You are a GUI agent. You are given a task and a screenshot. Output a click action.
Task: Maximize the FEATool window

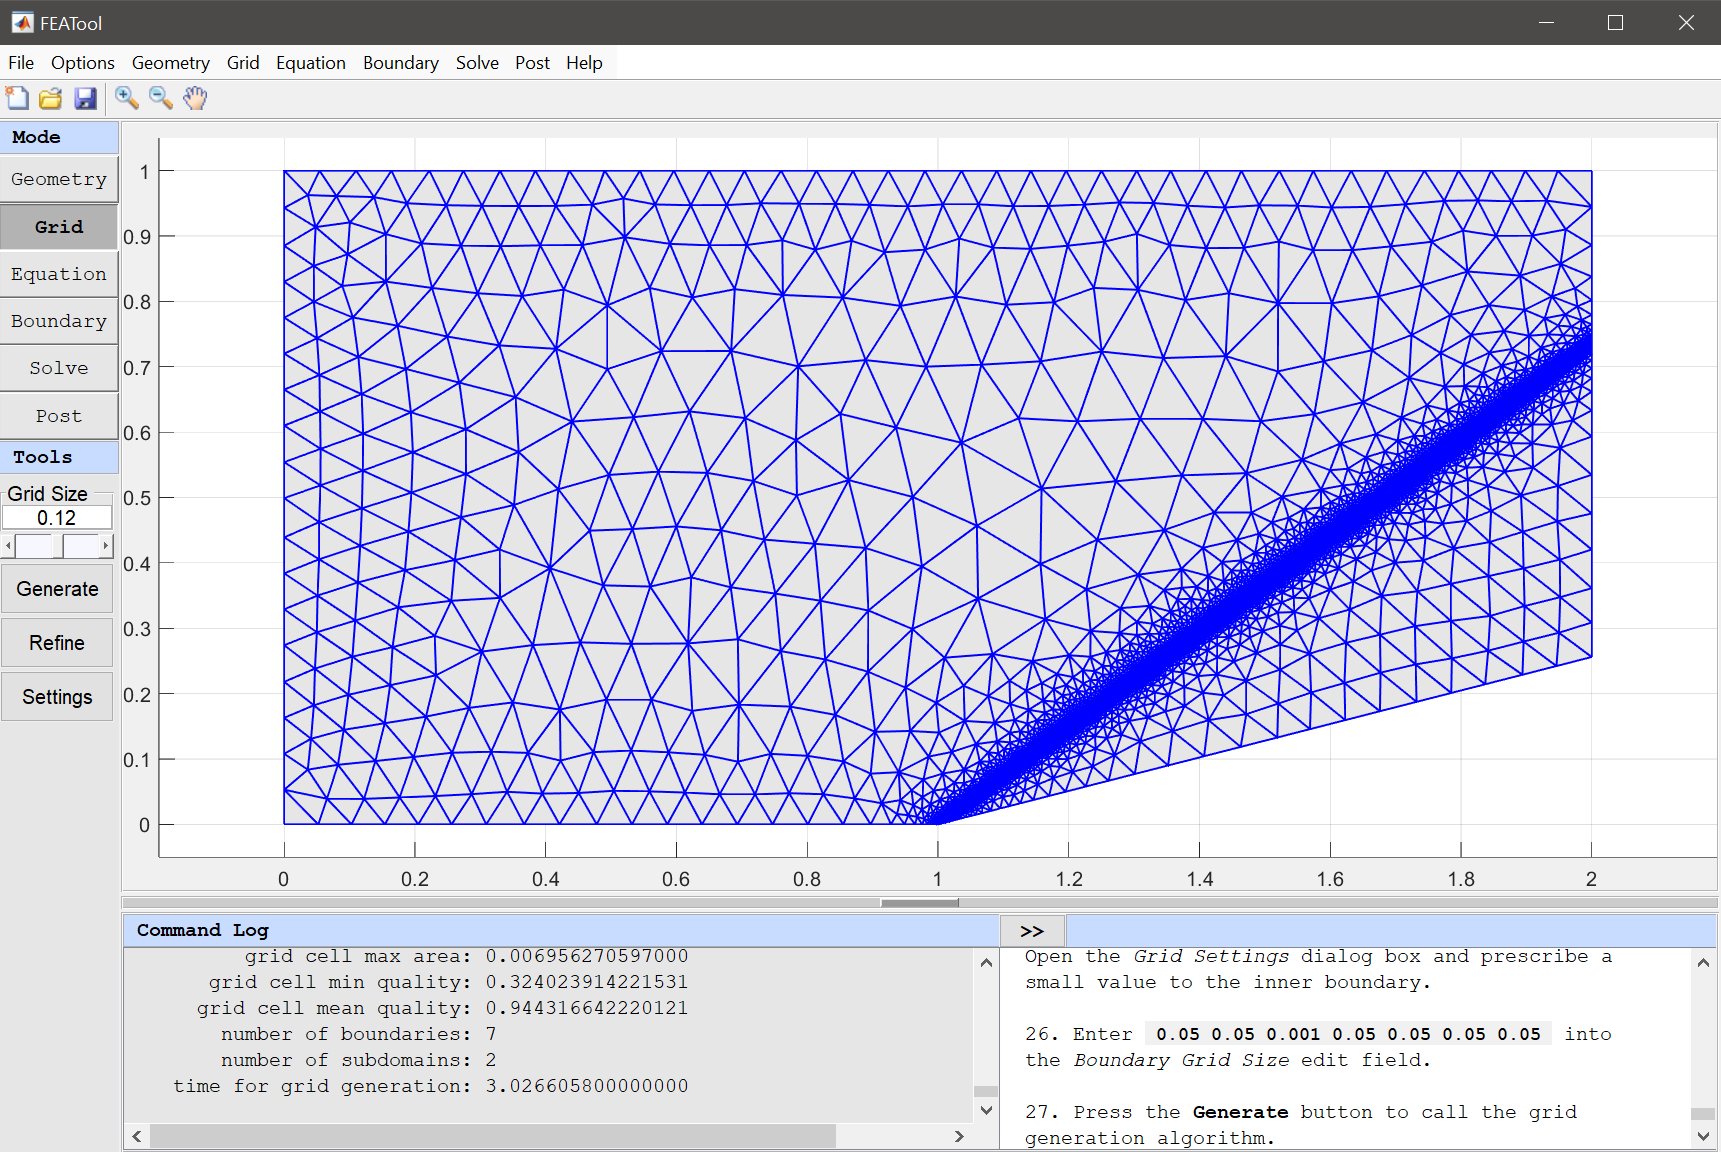tap(1615, 22)
